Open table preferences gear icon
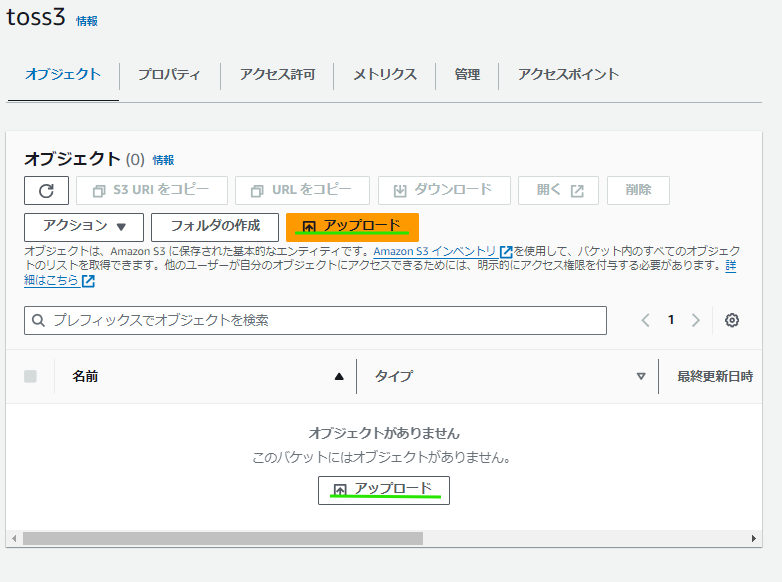This screenshot has height=582, width=782. [732, 320]
